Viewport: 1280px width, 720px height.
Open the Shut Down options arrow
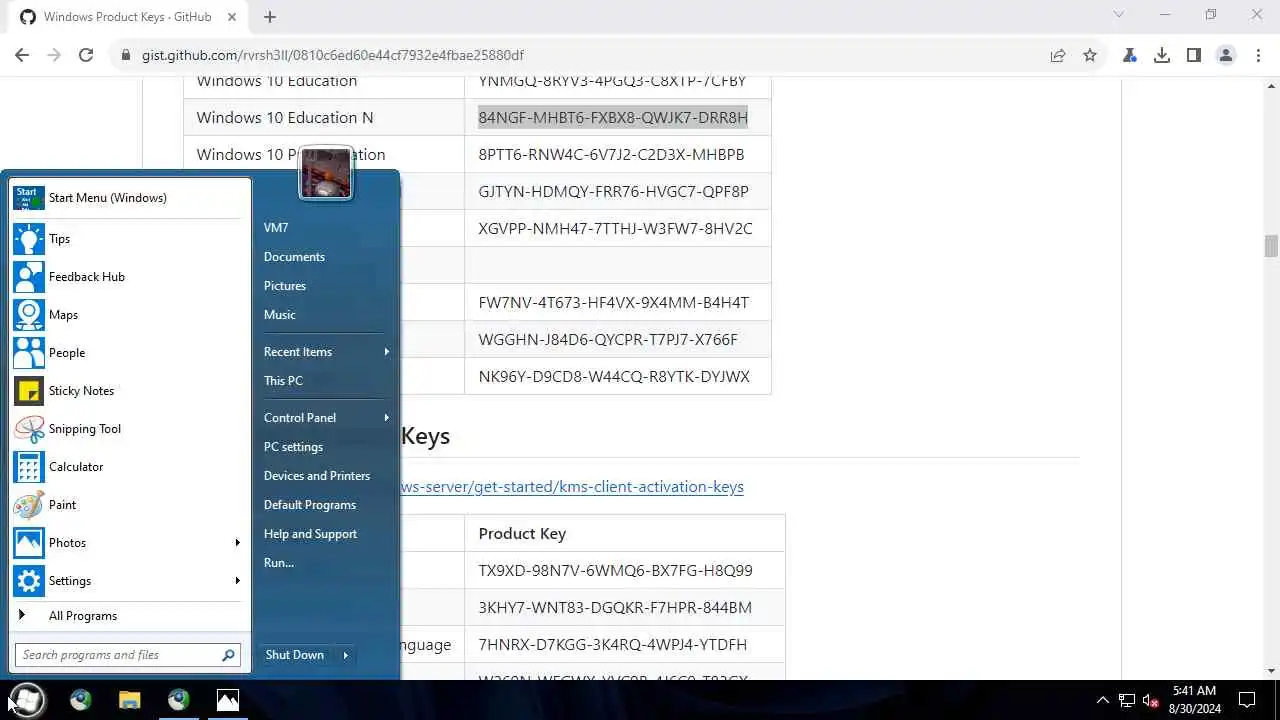pyautogui.click(x=345, y=655)
